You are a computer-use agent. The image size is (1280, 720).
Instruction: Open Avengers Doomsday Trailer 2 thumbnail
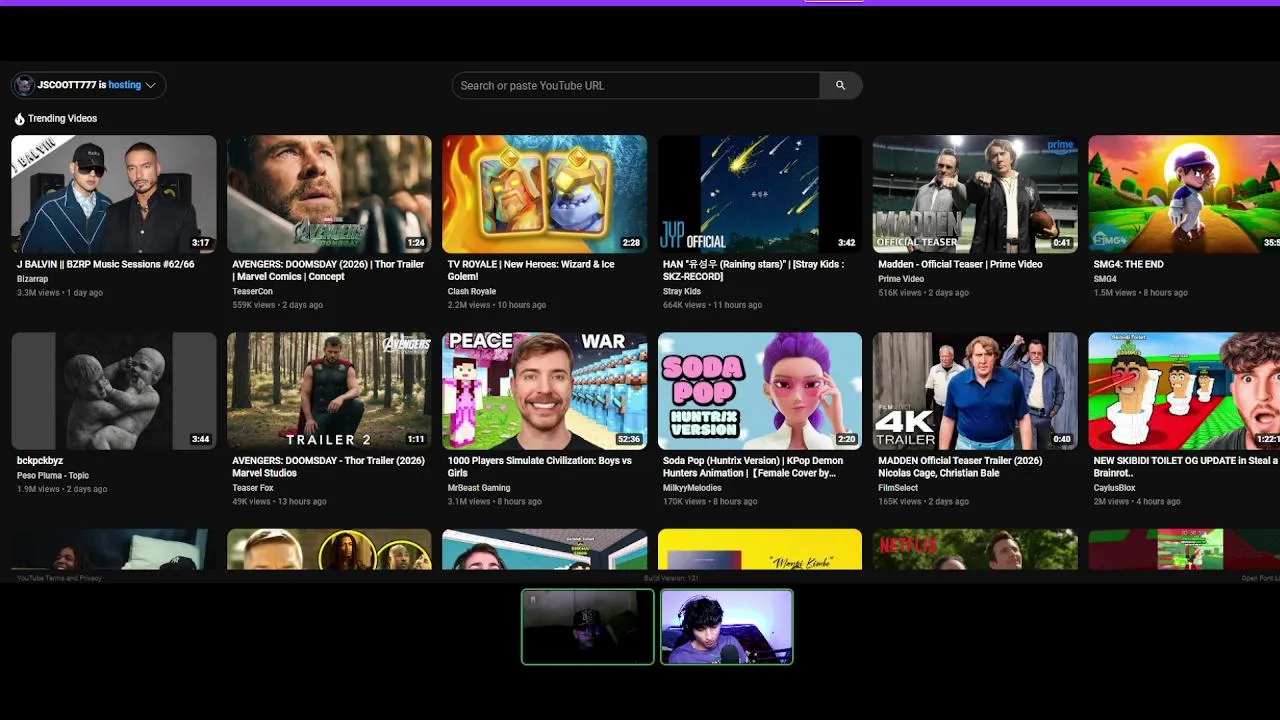pyautogui.click(x=329, y=391)
